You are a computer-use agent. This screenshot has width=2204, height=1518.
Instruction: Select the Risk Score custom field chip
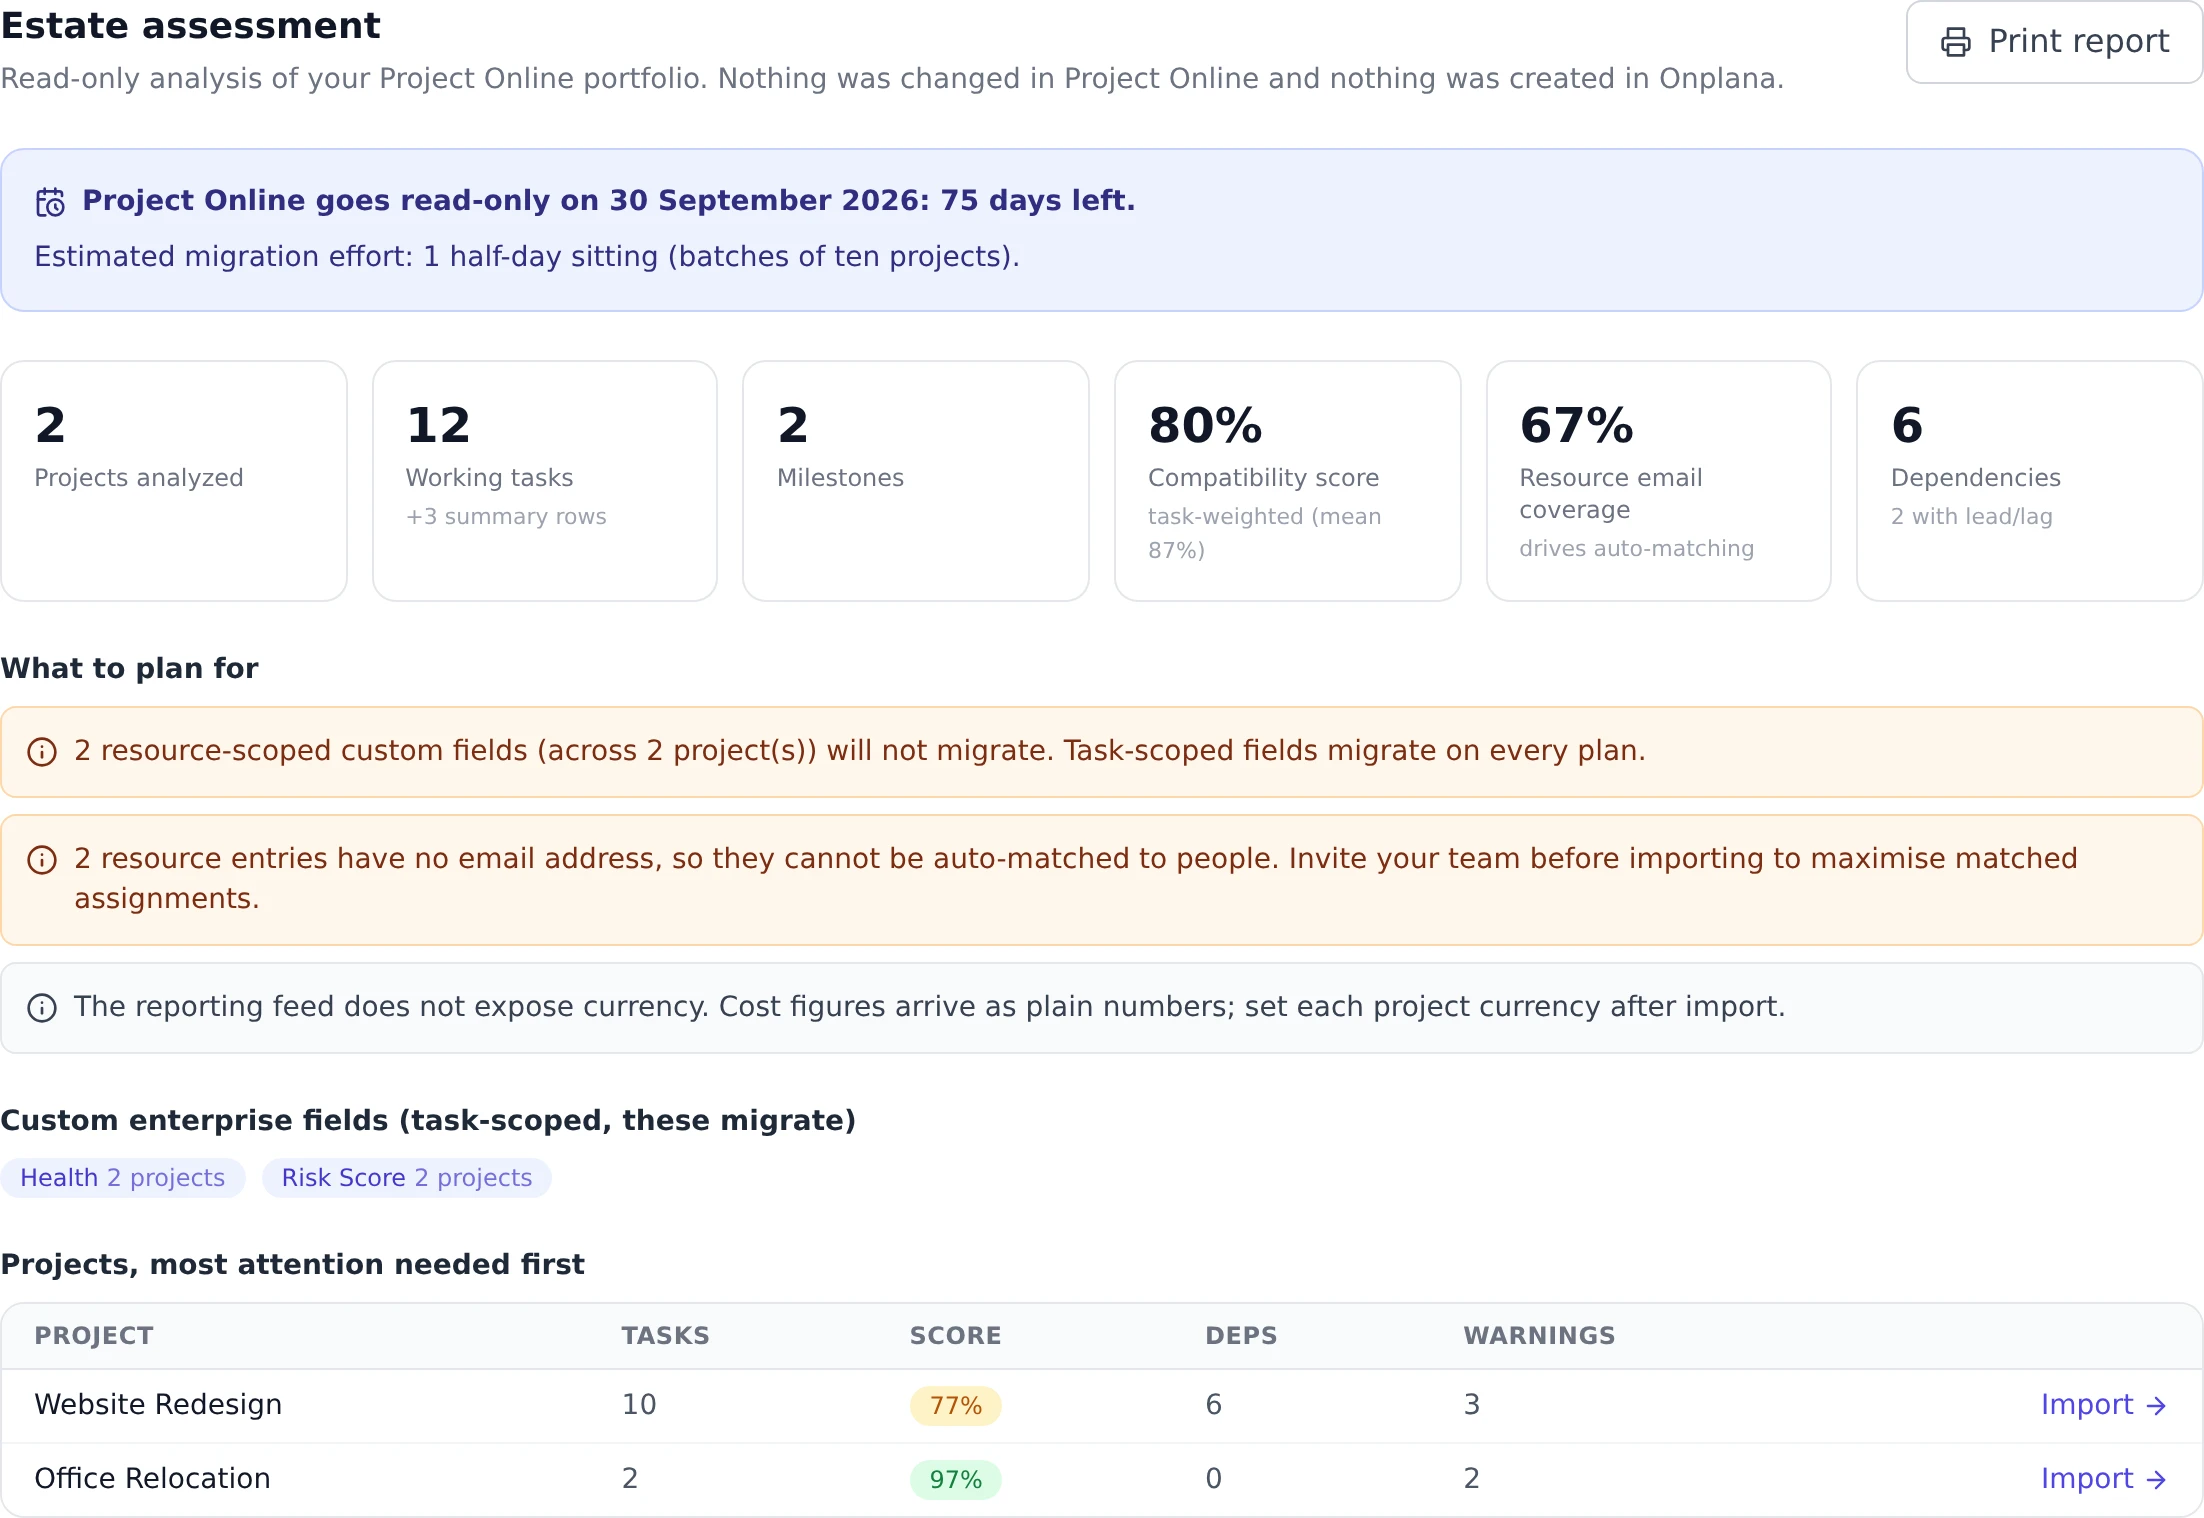point(407,1178)
